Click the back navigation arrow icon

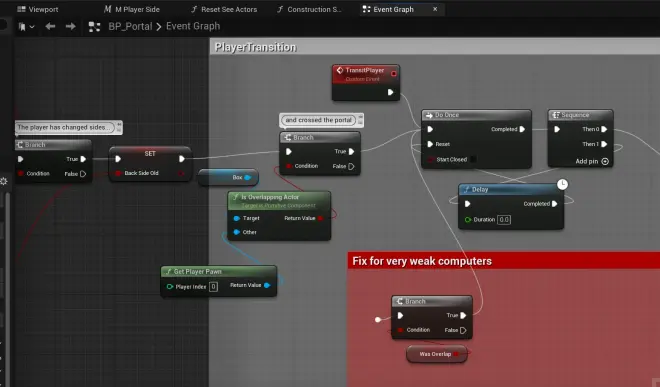tap(50, 27)
